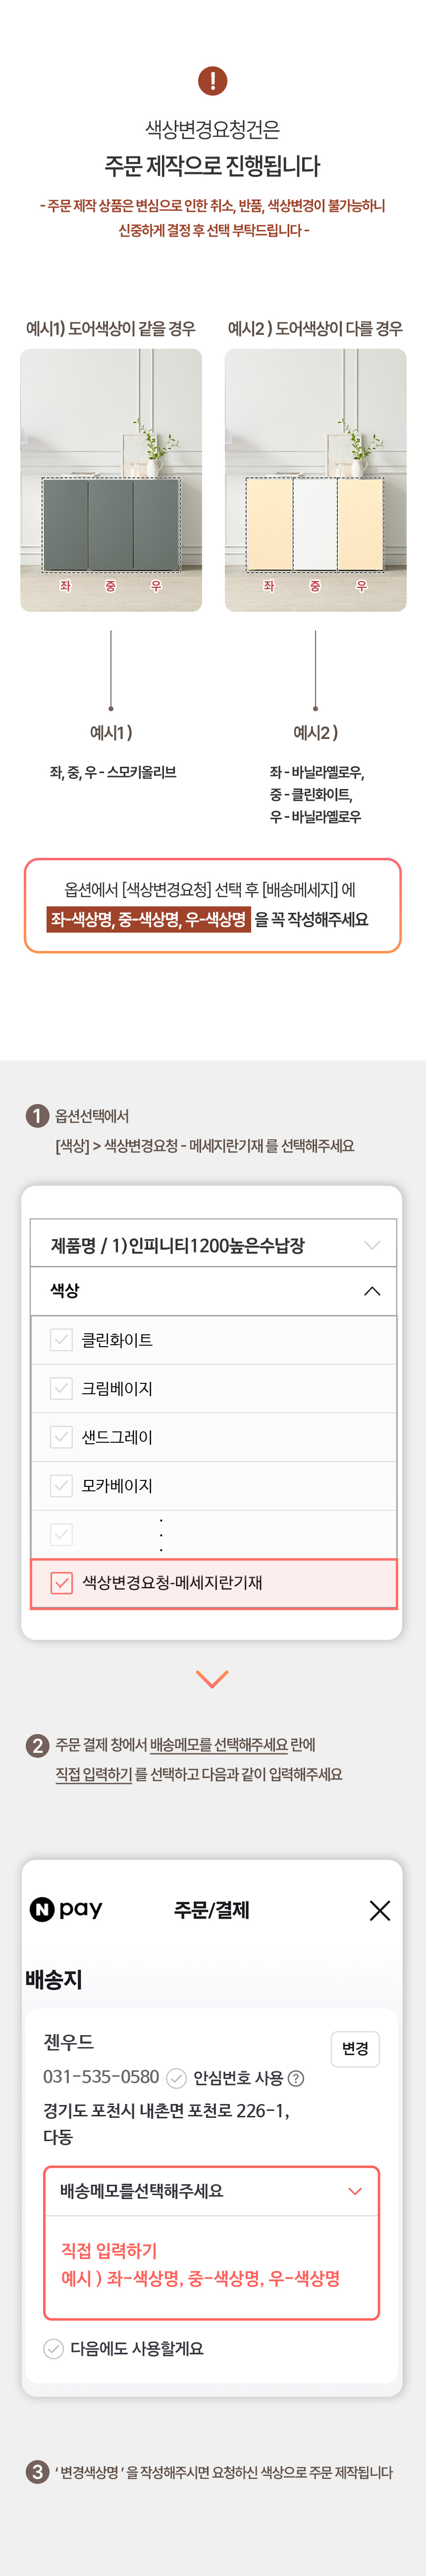Click the orange down arrow between steps
Screen dimensions: 426x2576
tap(212, 1678)
